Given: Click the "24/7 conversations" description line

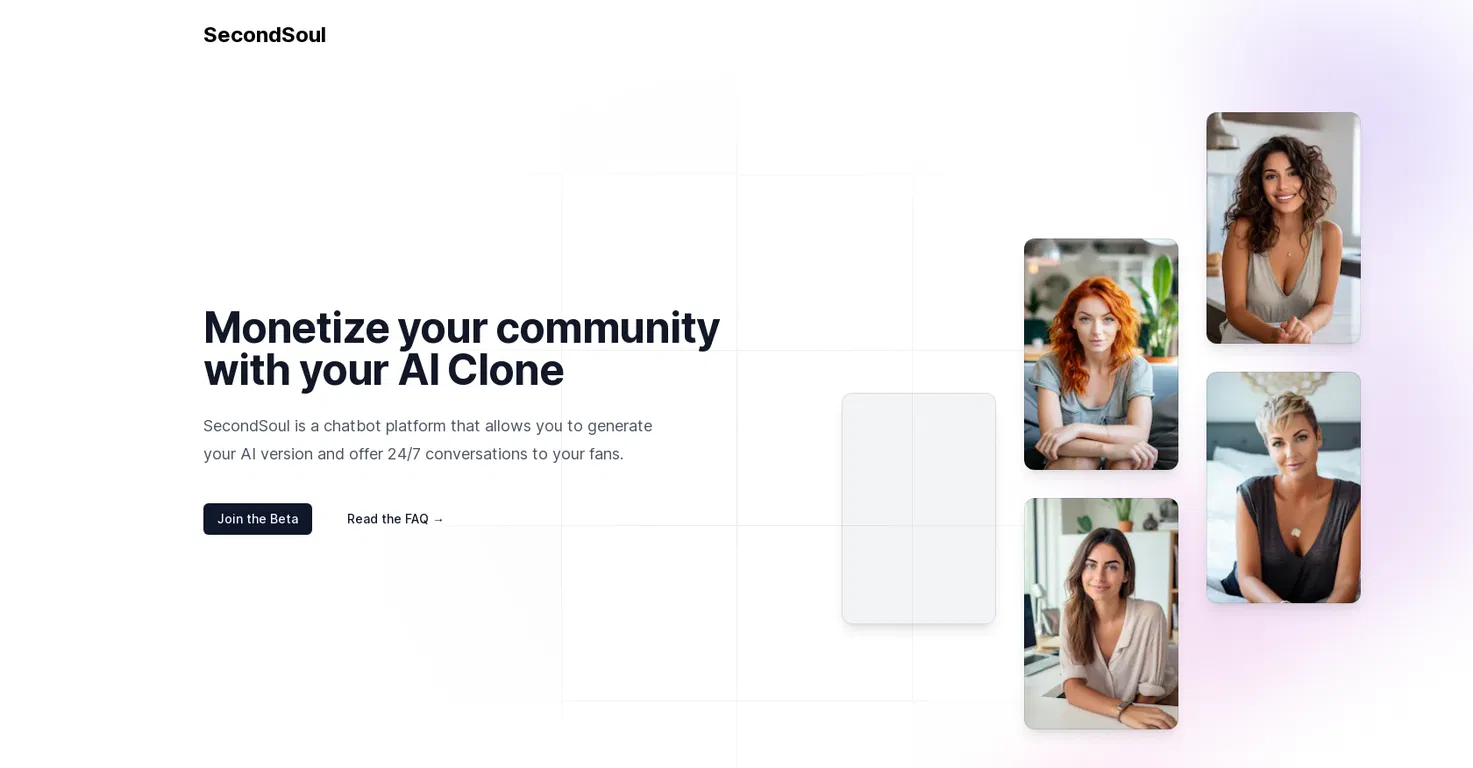Looking at the screenshot, I should (x=413, y=454).
